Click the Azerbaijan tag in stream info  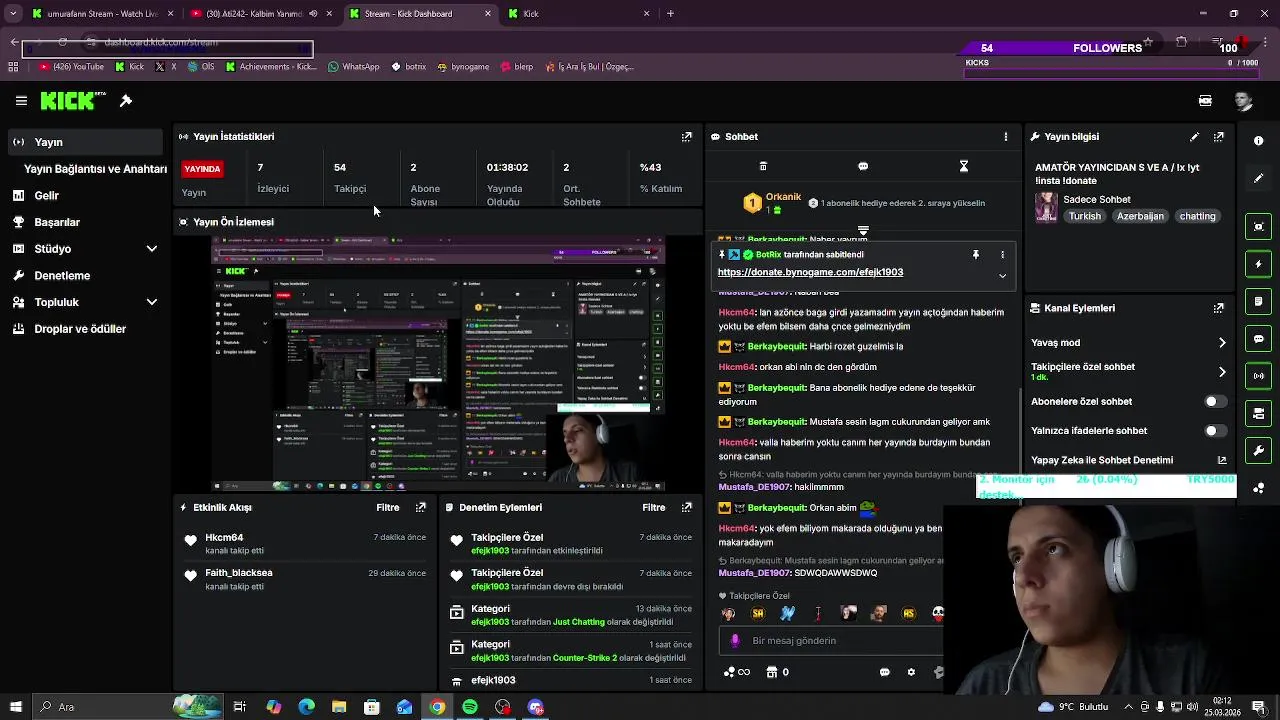point(1140,216)
